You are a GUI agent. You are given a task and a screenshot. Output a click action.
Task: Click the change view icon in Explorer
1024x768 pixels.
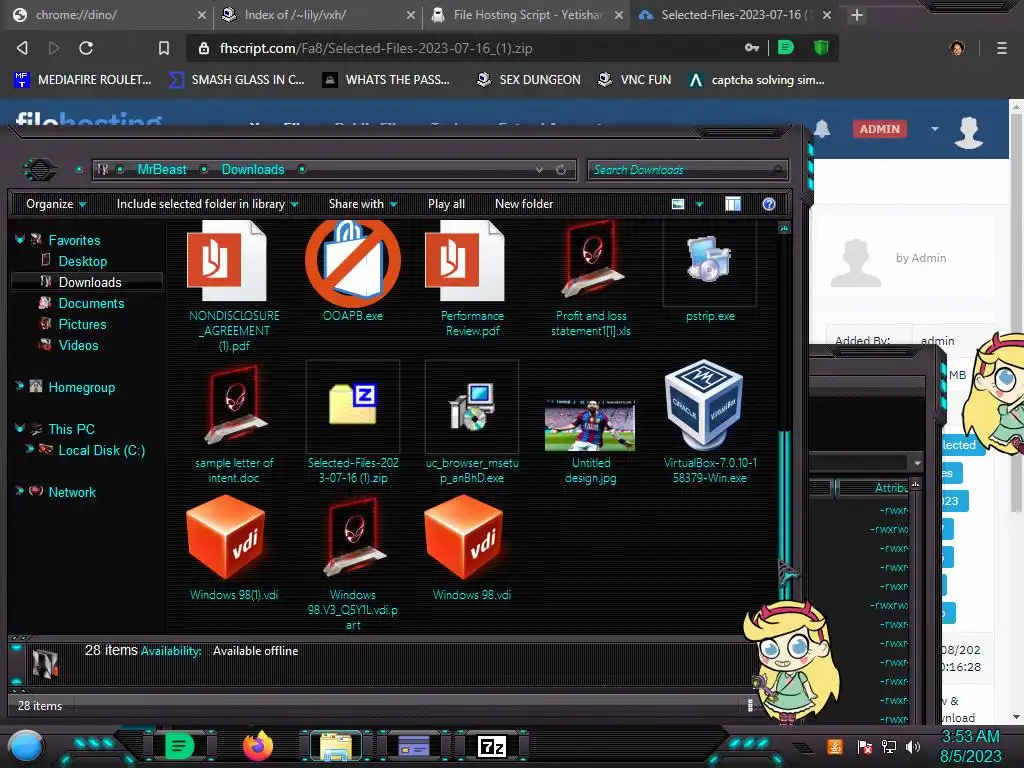[x=678, y=204]
